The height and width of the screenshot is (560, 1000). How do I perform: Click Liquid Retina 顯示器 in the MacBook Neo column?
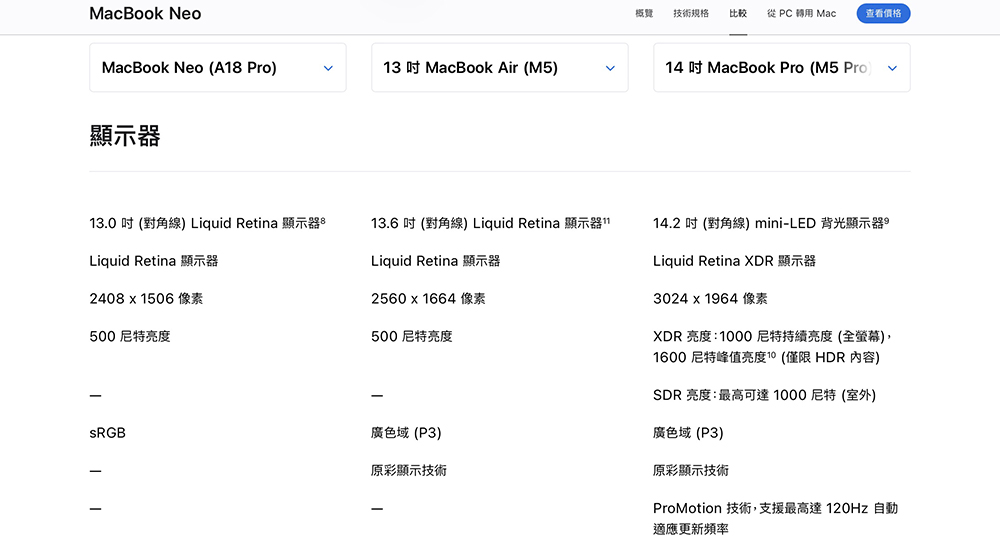154,261
